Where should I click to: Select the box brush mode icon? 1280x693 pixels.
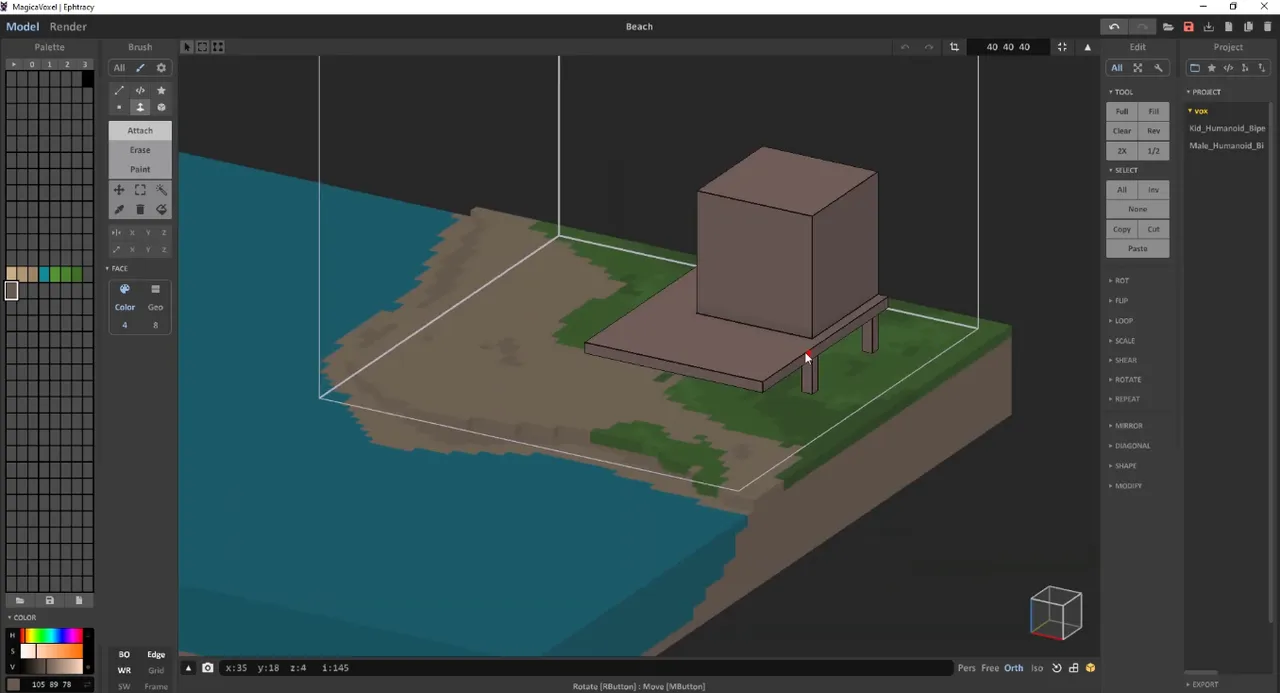(161, 107)
